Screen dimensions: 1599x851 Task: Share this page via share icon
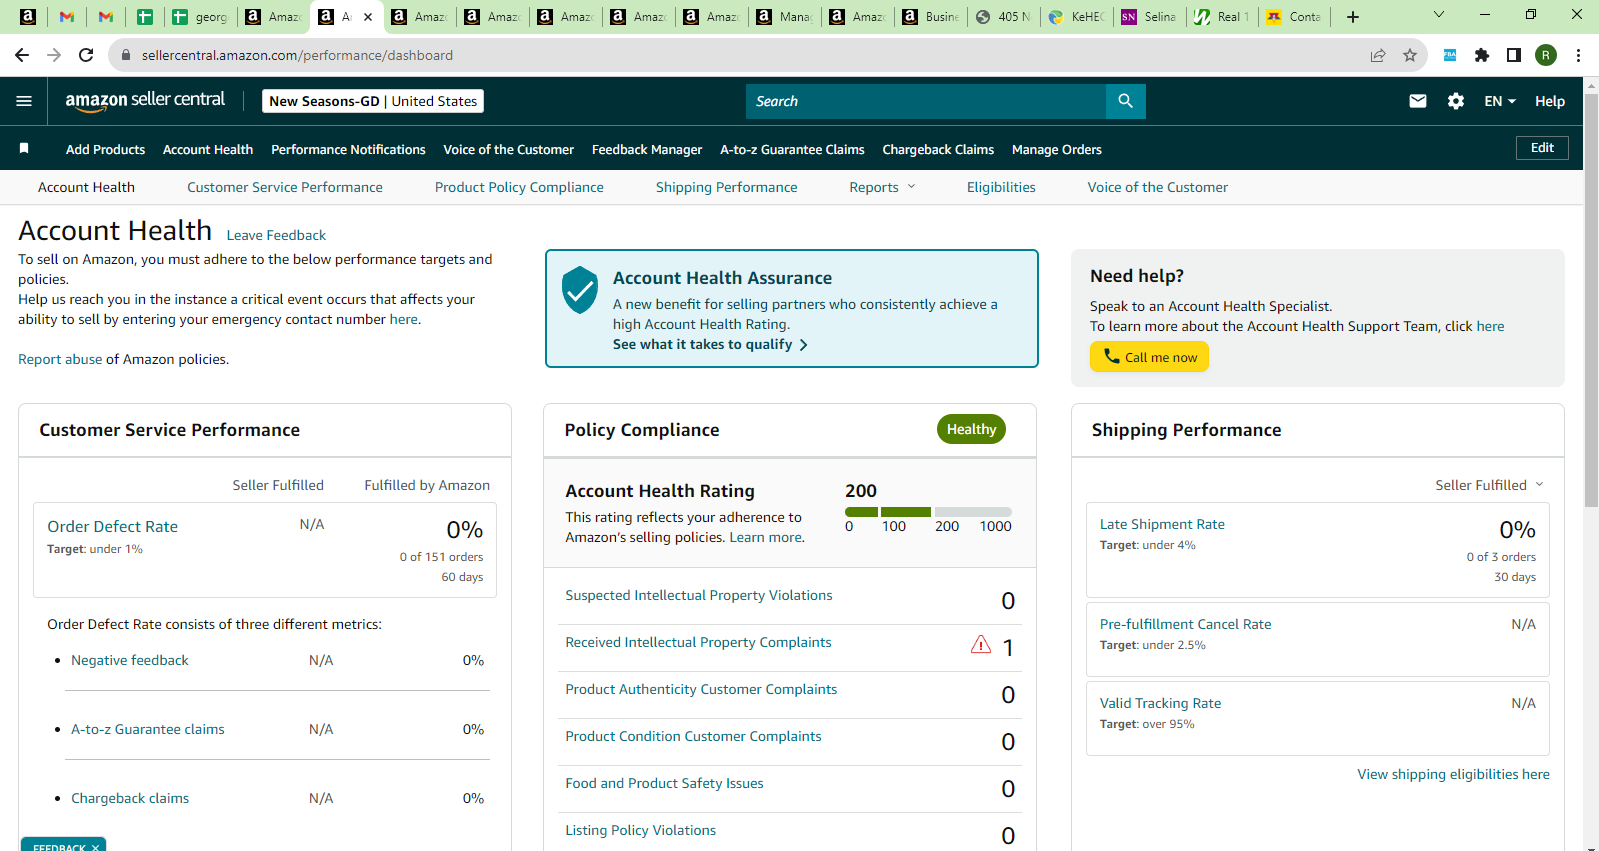point(1378,55)
